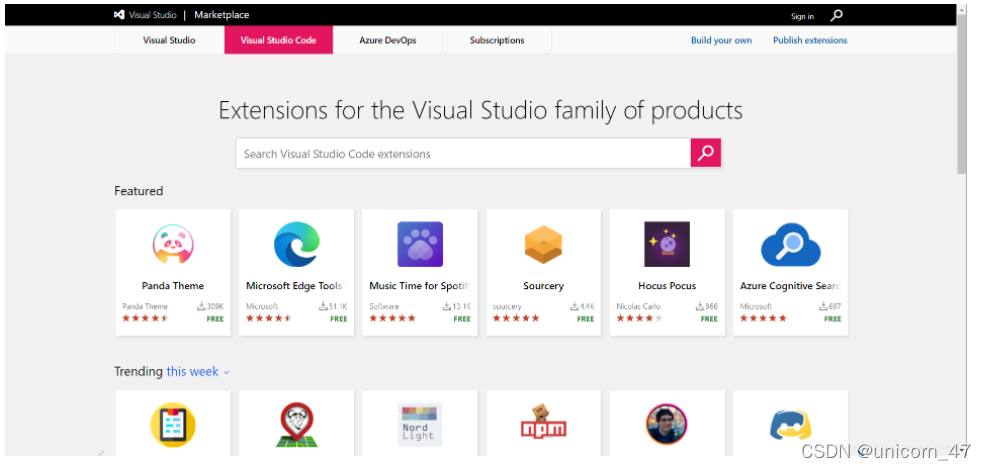Click the pink search magnifier button
Screen dimensions: 986x470
(706, 153)
